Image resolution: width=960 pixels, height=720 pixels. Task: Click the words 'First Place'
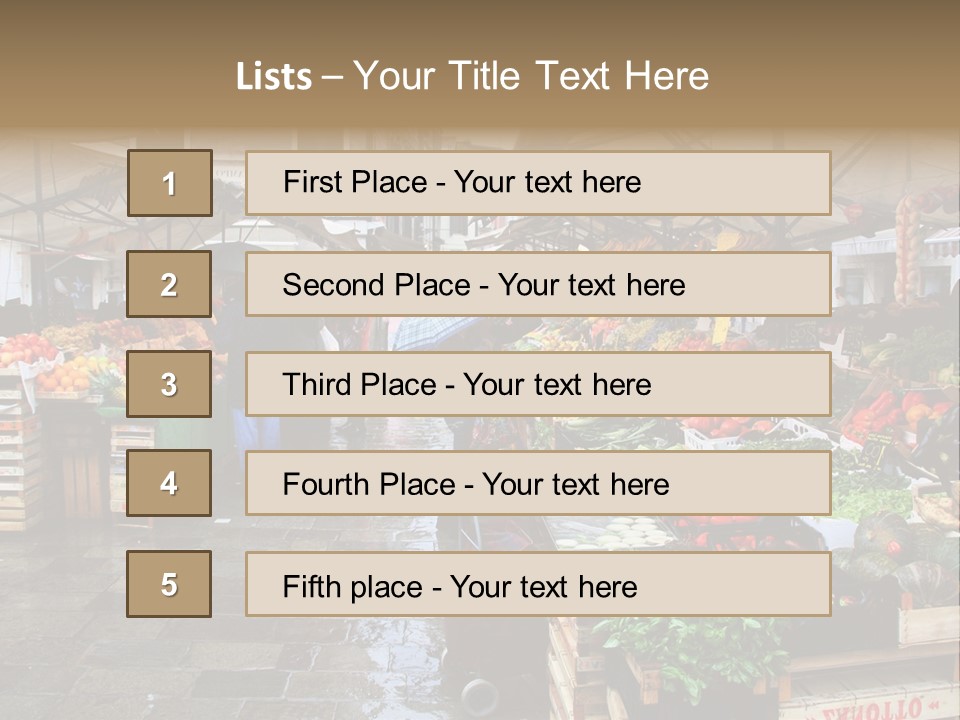(x=355, y=182)
